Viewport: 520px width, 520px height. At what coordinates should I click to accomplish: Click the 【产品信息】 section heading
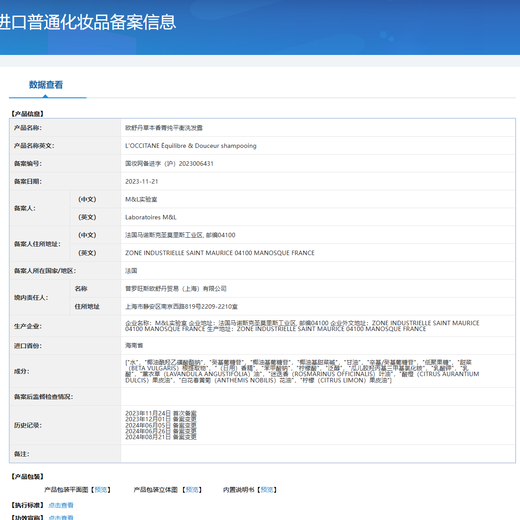(28, 114)
